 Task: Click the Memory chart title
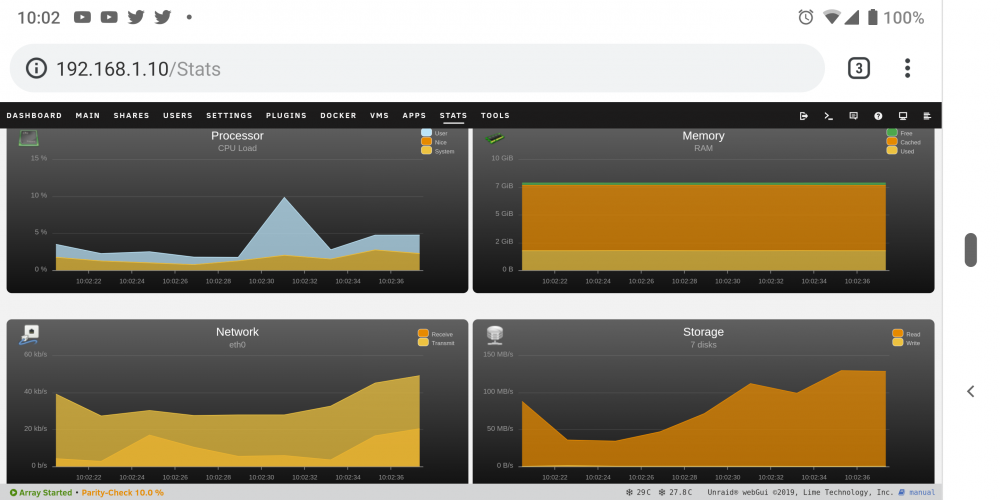703,136
